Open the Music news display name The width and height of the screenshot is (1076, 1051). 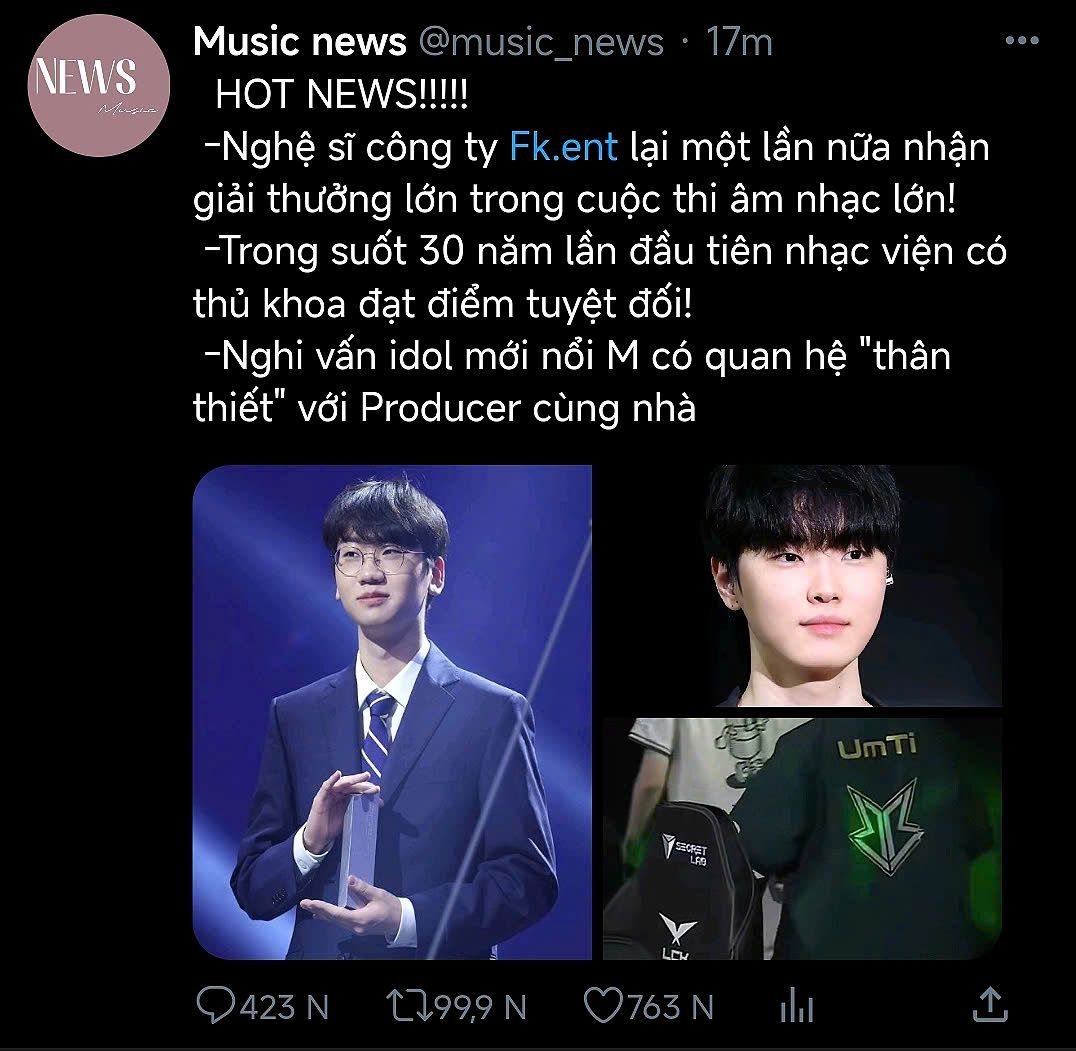click(x=299, y=42)
